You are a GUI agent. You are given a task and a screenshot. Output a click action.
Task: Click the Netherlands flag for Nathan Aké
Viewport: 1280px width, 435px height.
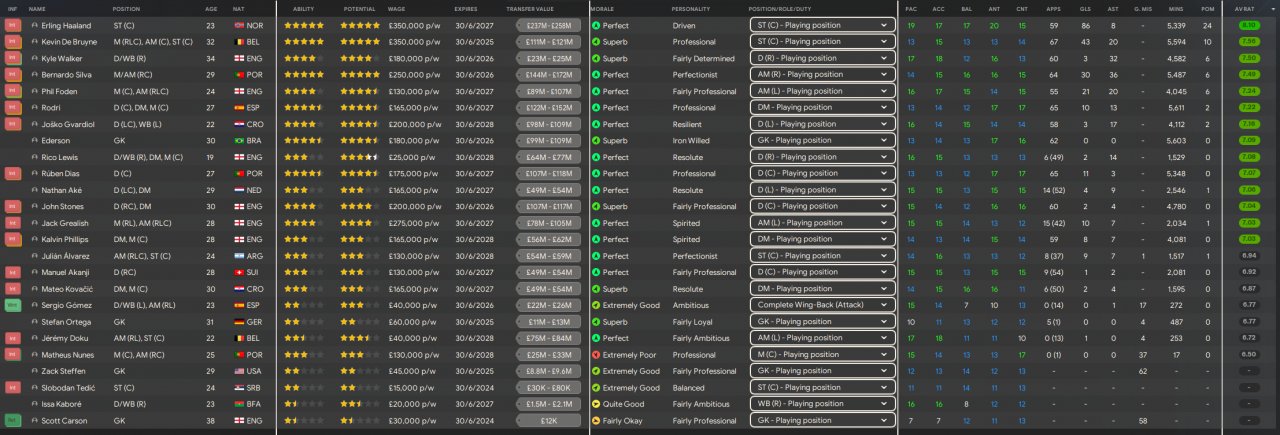click(238, 190)
